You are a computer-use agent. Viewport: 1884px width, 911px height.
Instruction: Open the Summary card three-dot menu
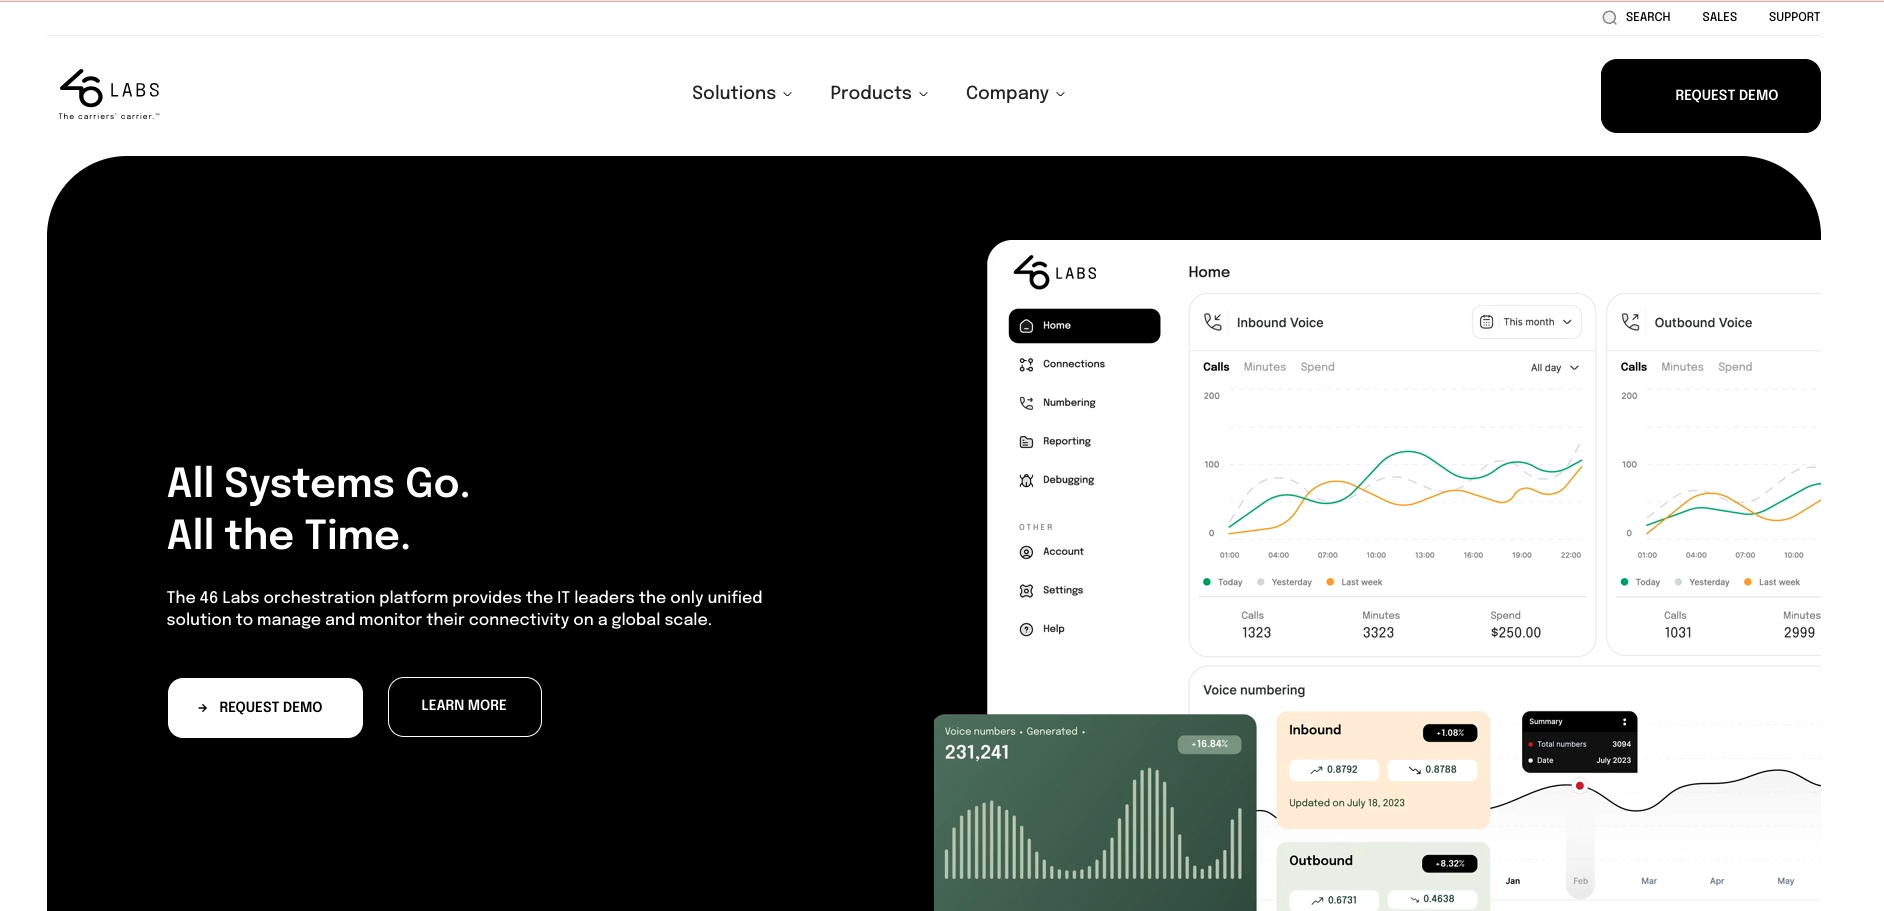pos(1624,722)
